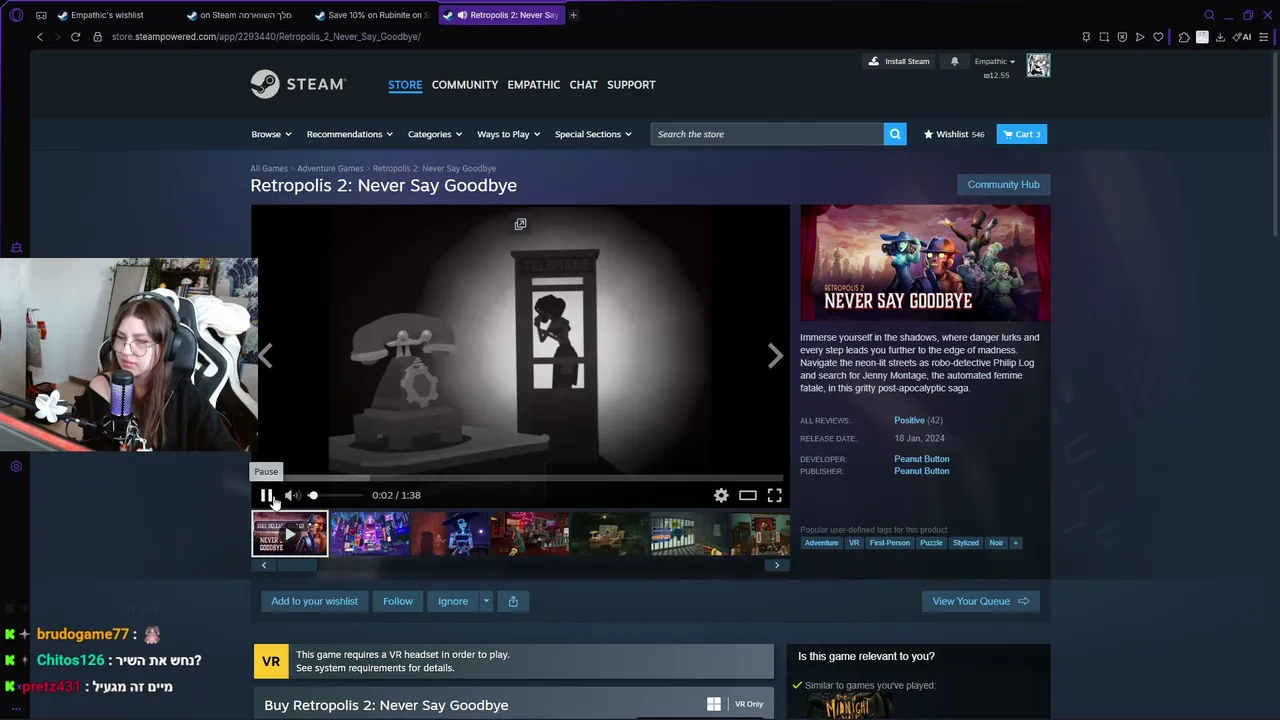Enter fullscreen on the trailer
Screen dimensions: 1280x720
coord(774,495)
